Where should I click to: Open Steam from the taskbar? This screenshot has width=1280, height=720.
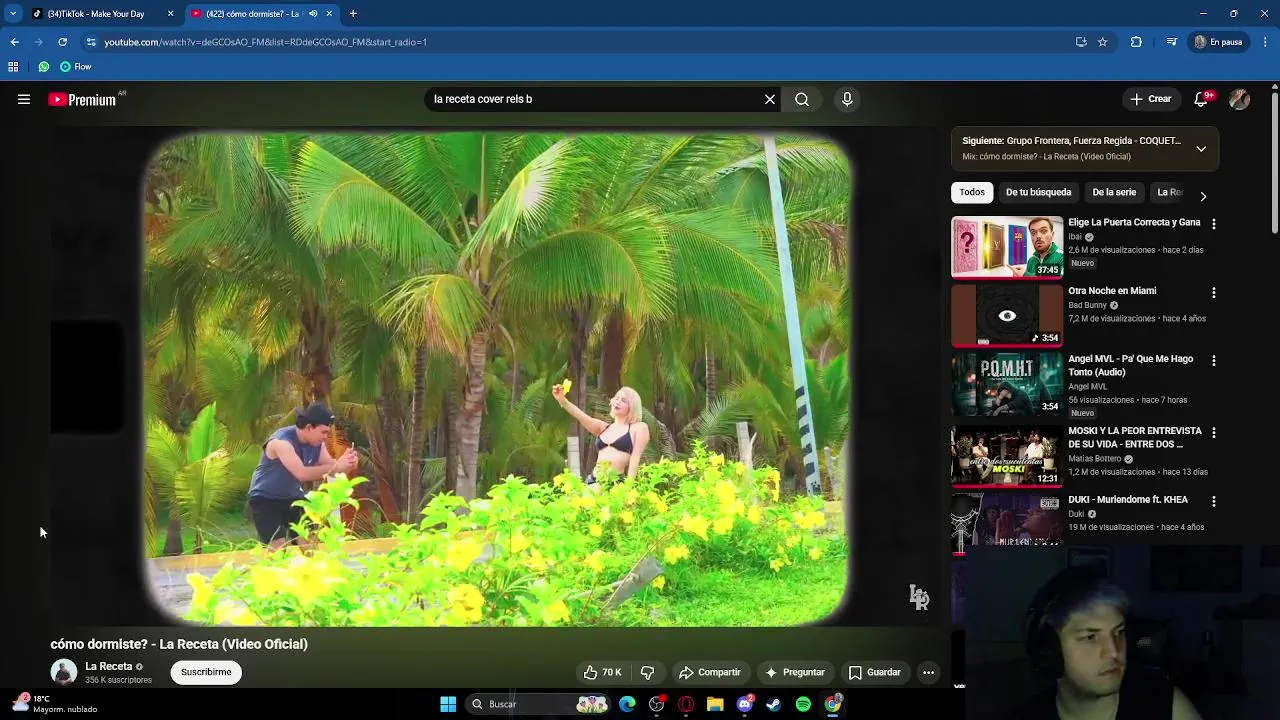point(774,704)
